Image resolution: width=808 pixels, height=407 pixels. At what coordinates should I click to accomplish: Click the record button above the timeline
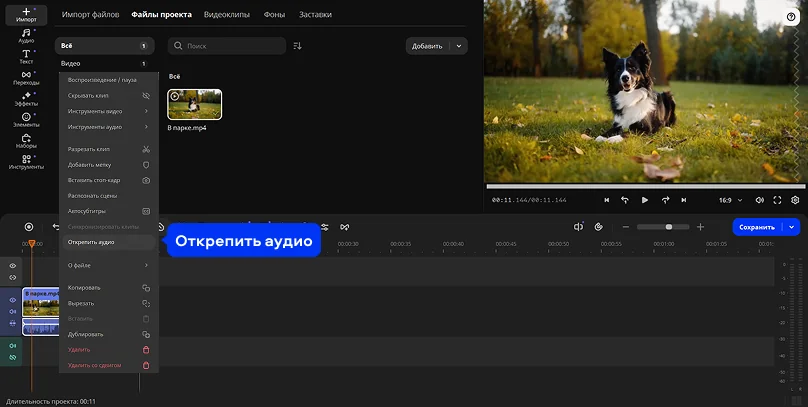[x=29, y=227]
